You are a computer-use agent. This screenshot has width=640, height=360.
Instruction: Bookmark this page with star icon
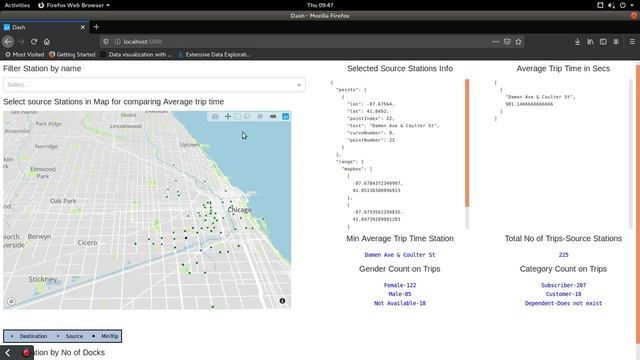[x=518, y=42]
